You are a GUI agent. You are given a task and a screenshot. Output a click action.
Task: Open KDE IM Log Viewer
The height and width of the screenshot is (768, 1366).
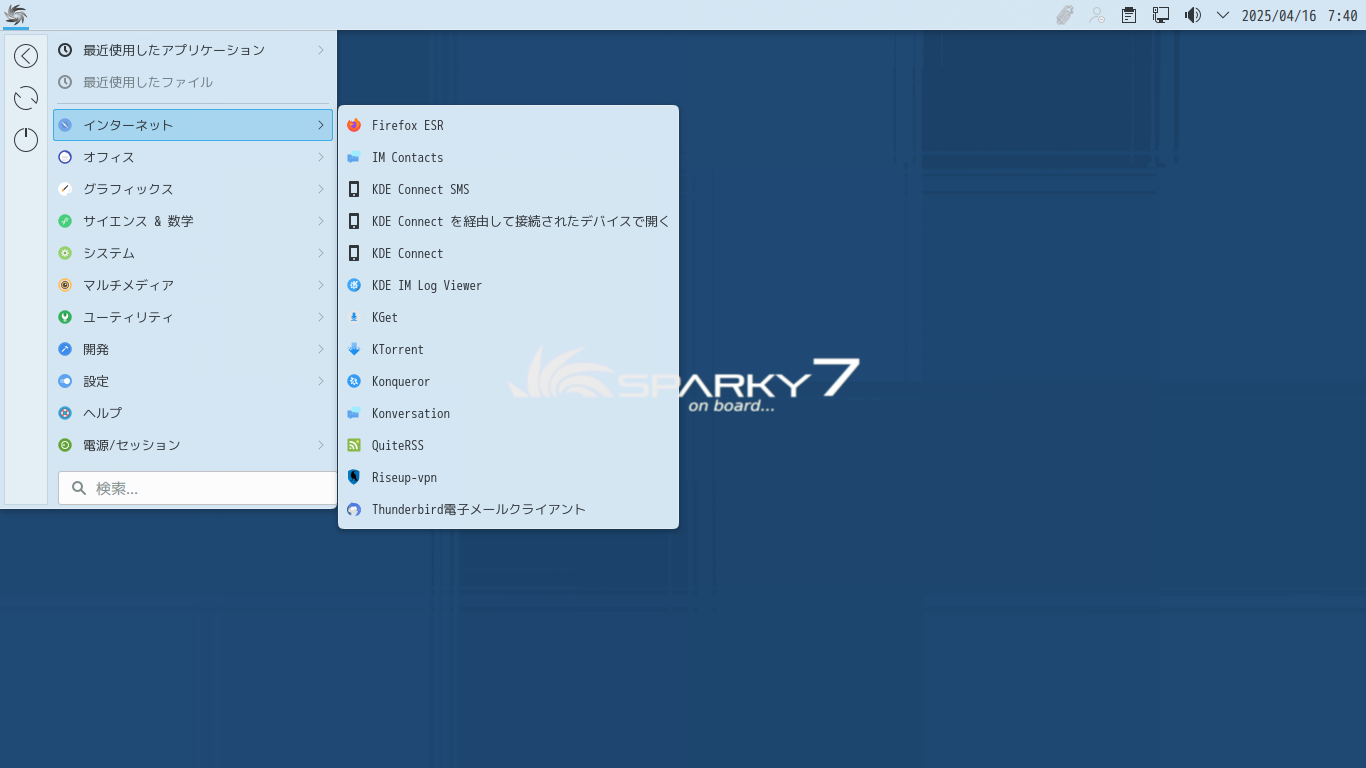pos(426,285)
